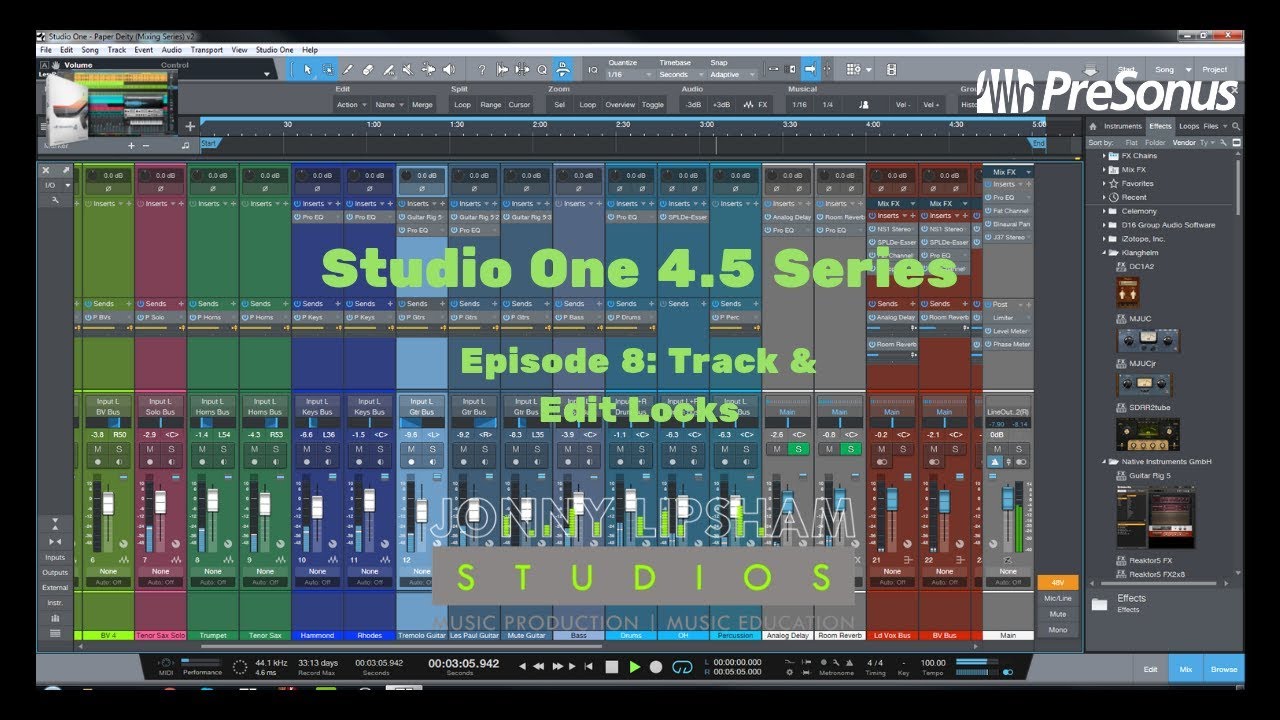Open the File menu
Screen dimensions: 1280x720
tap(46, 49)
